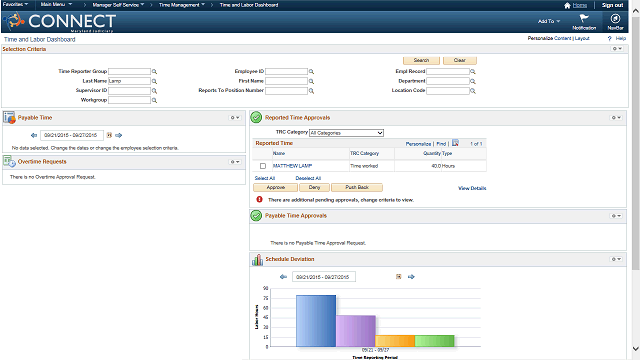Open the NavBar compass icon
The width and height of the screenshot is (640, 360).
click(615, 19)
